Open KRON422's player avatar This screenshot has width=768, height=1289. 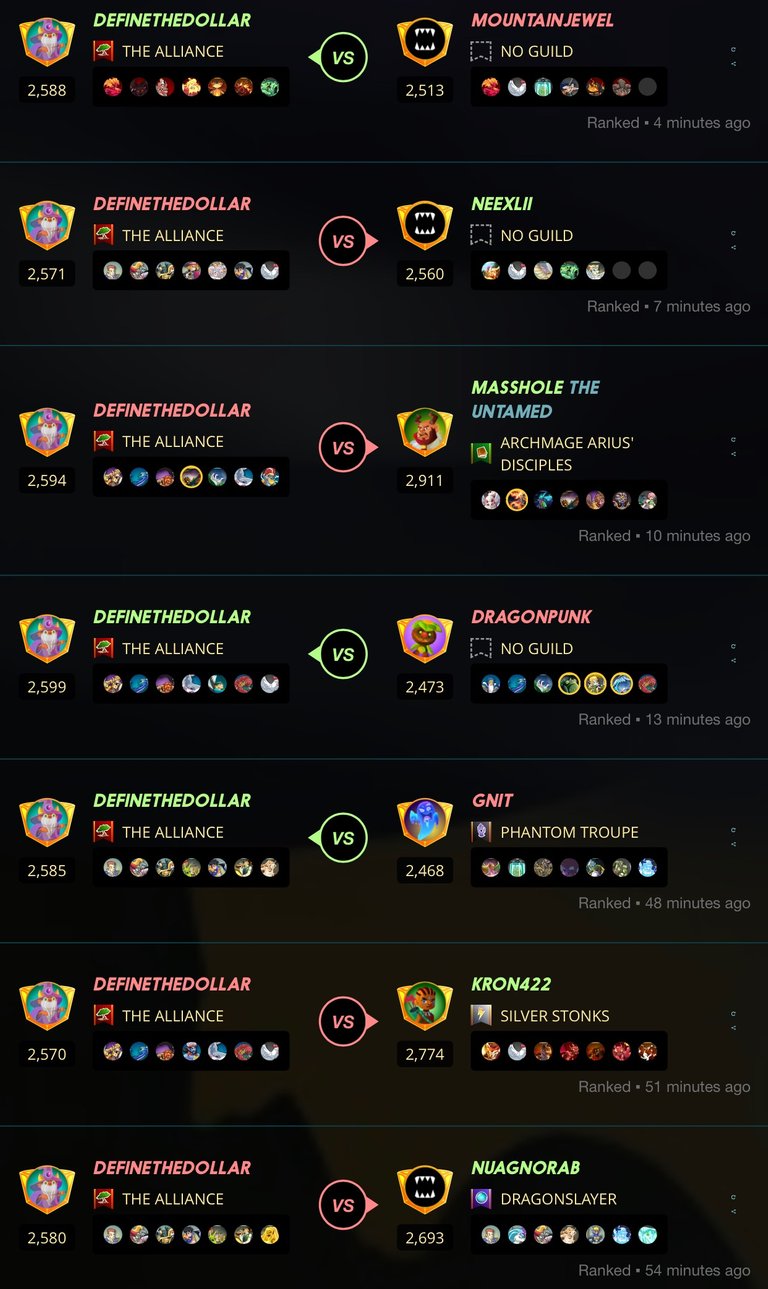[424, 1006]
